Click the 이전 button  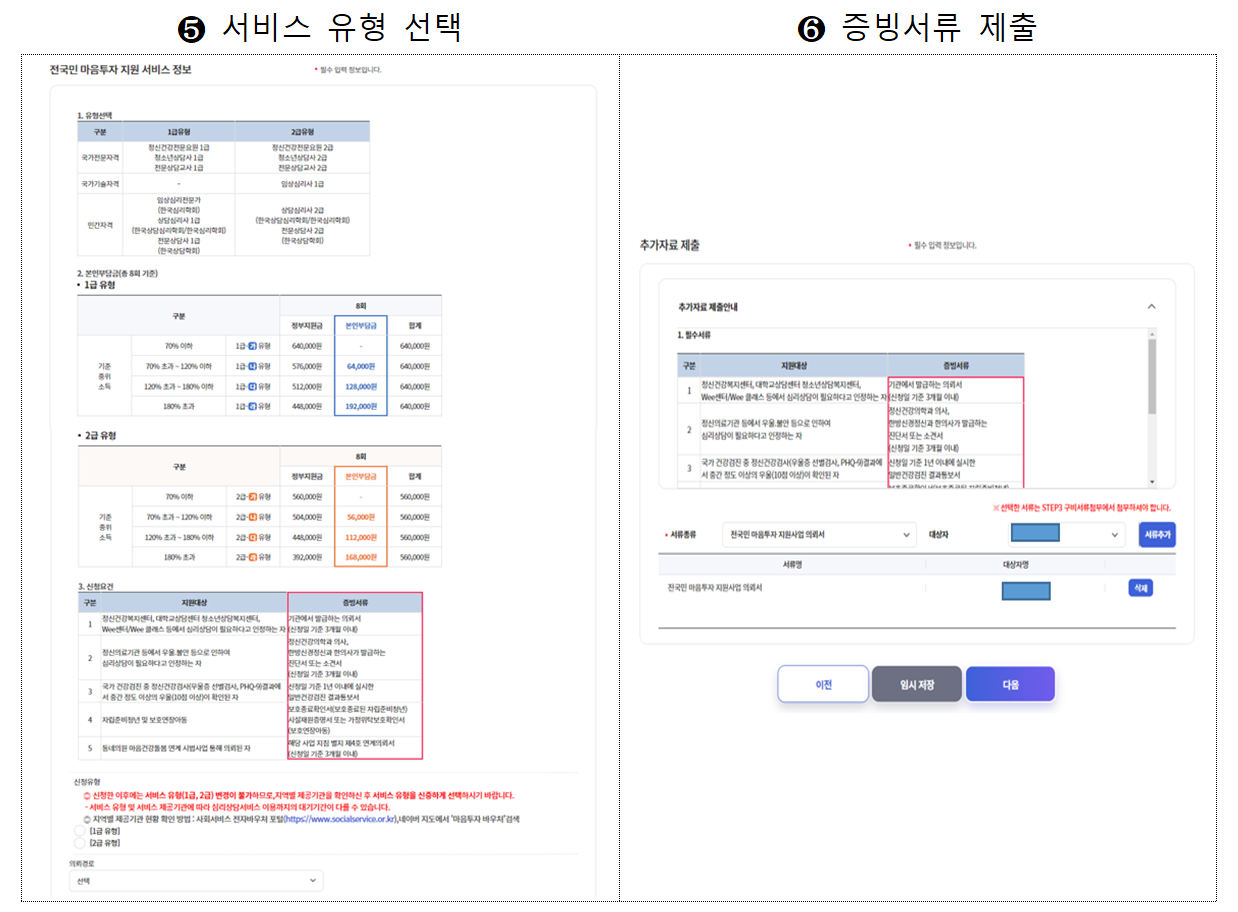tap(822, 685)
